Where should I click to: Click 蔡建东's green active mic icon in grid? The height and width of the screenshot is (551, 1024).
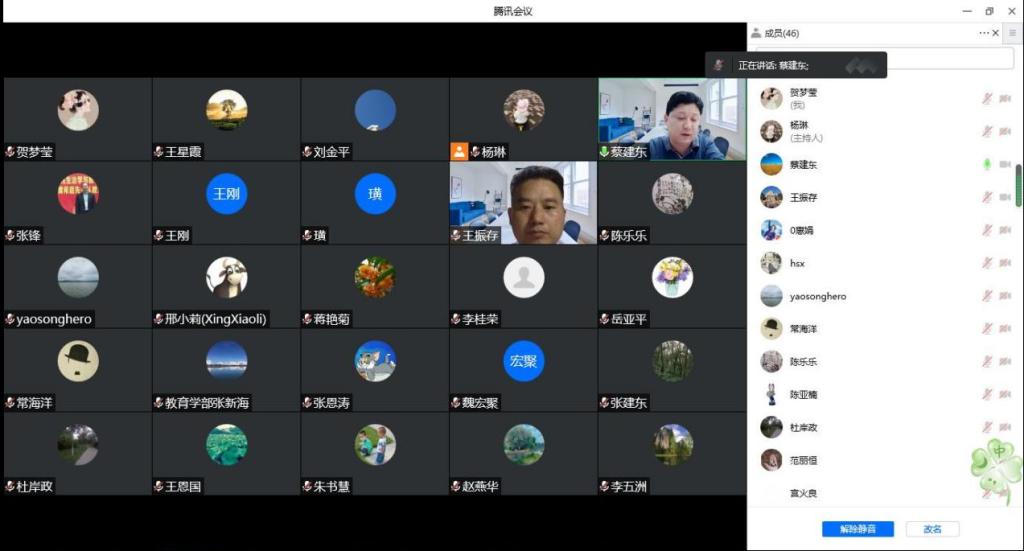click(605, 152)
